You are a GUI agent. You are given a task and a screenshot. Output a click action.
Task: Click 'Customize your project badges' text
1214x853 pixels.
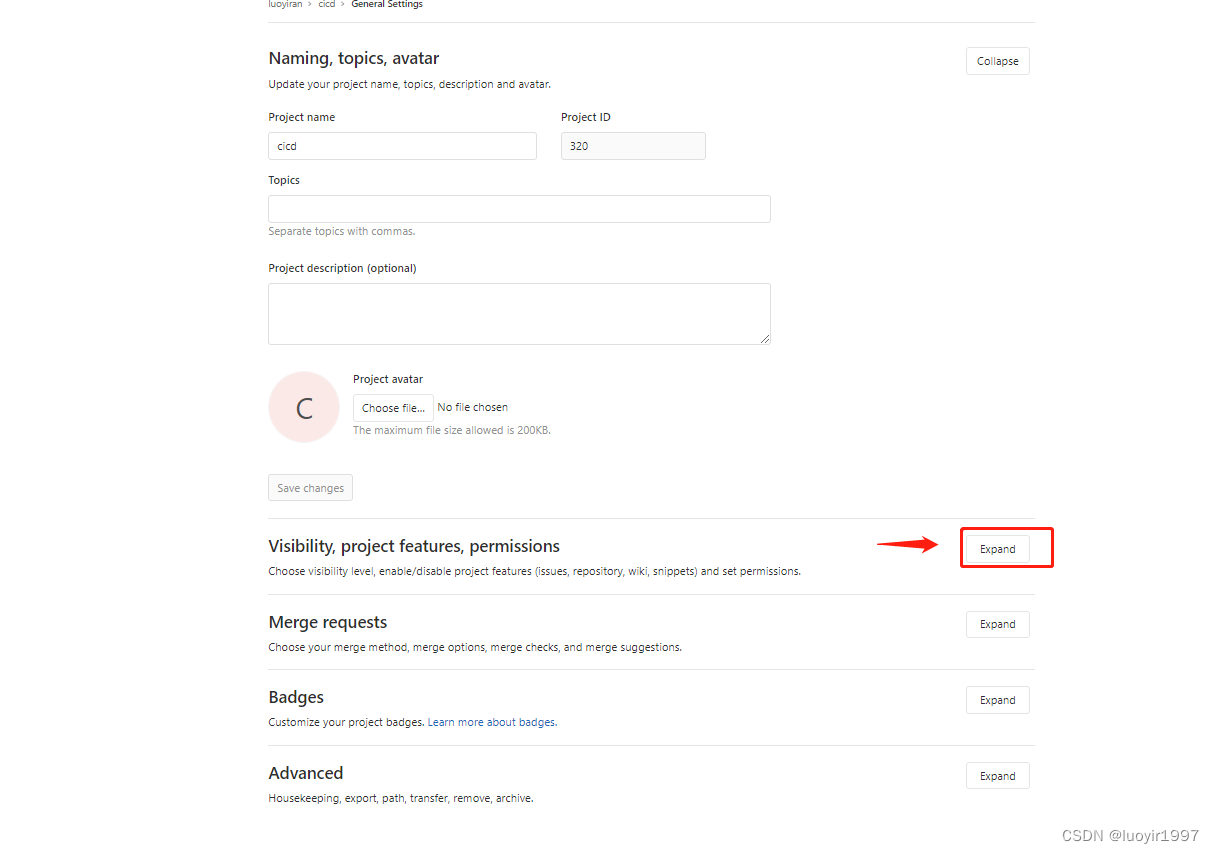pyautogui.click(x=347, y=722)
